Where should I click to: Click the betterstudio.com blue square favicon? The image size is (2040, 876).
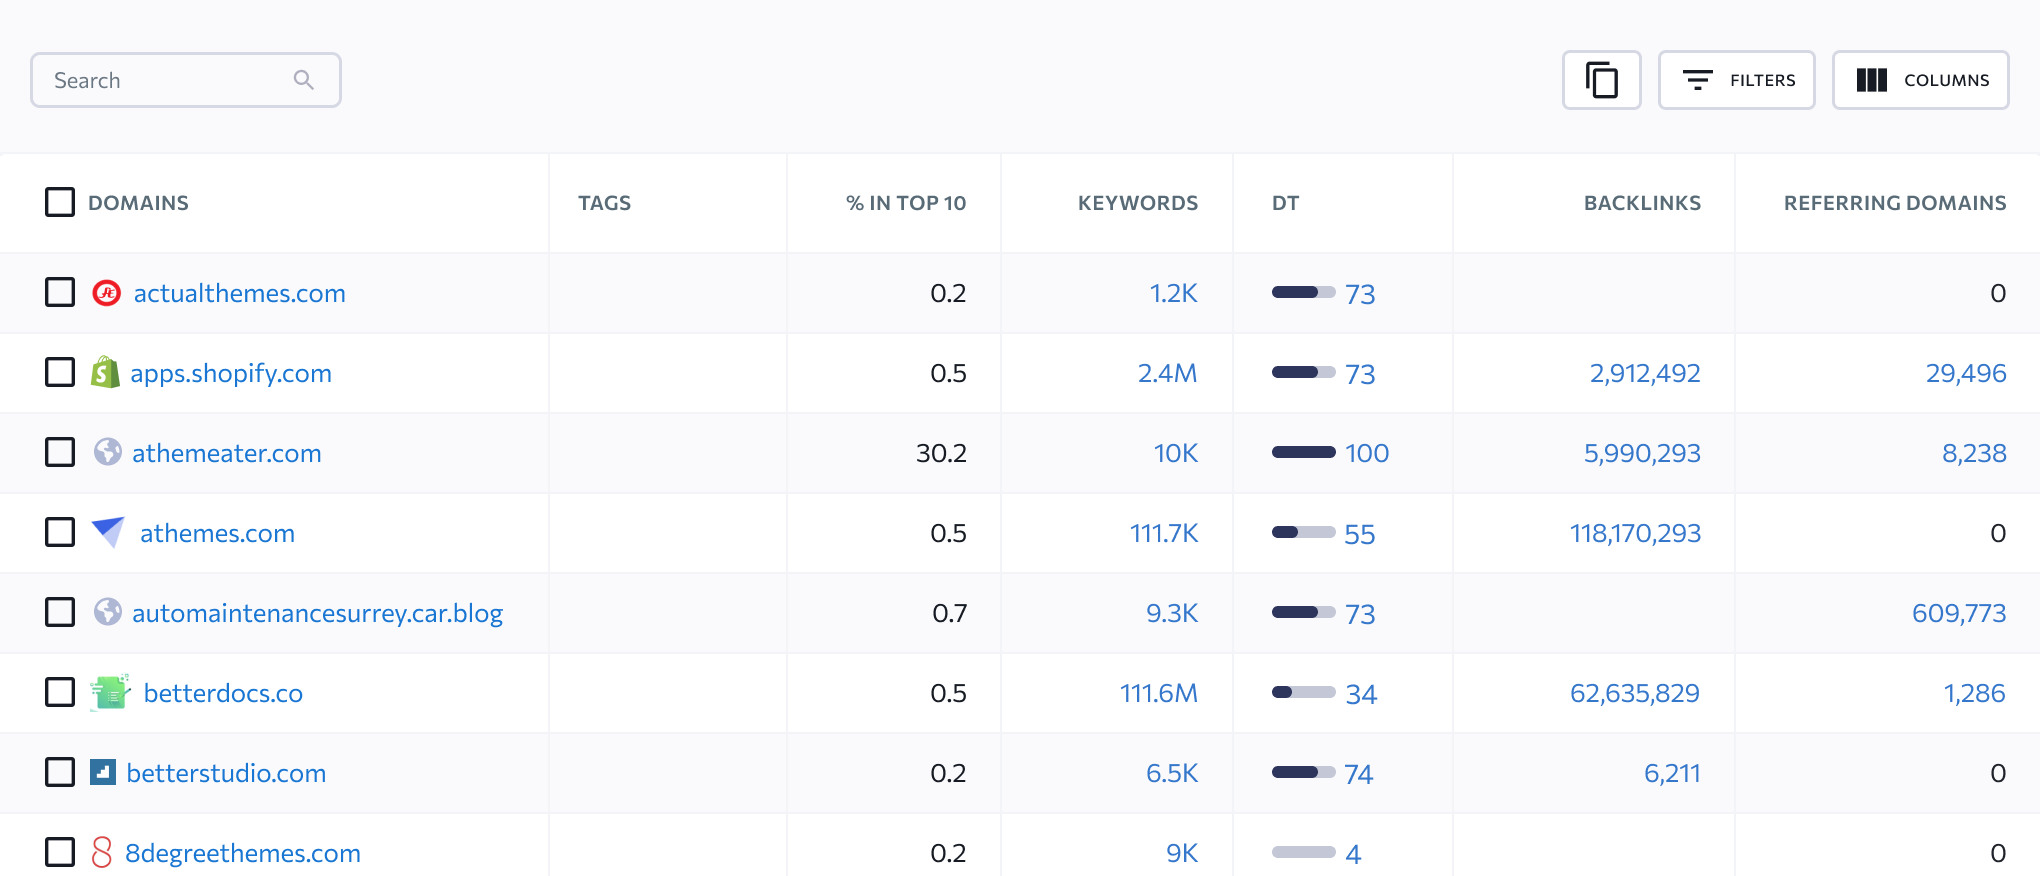(103, 772)
